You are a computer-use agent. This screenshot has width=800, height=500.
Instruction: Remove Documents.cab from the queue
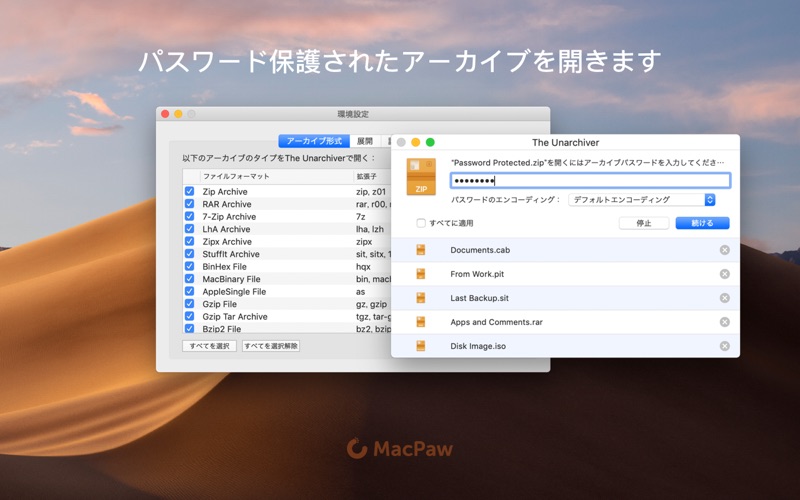[724, 250]
